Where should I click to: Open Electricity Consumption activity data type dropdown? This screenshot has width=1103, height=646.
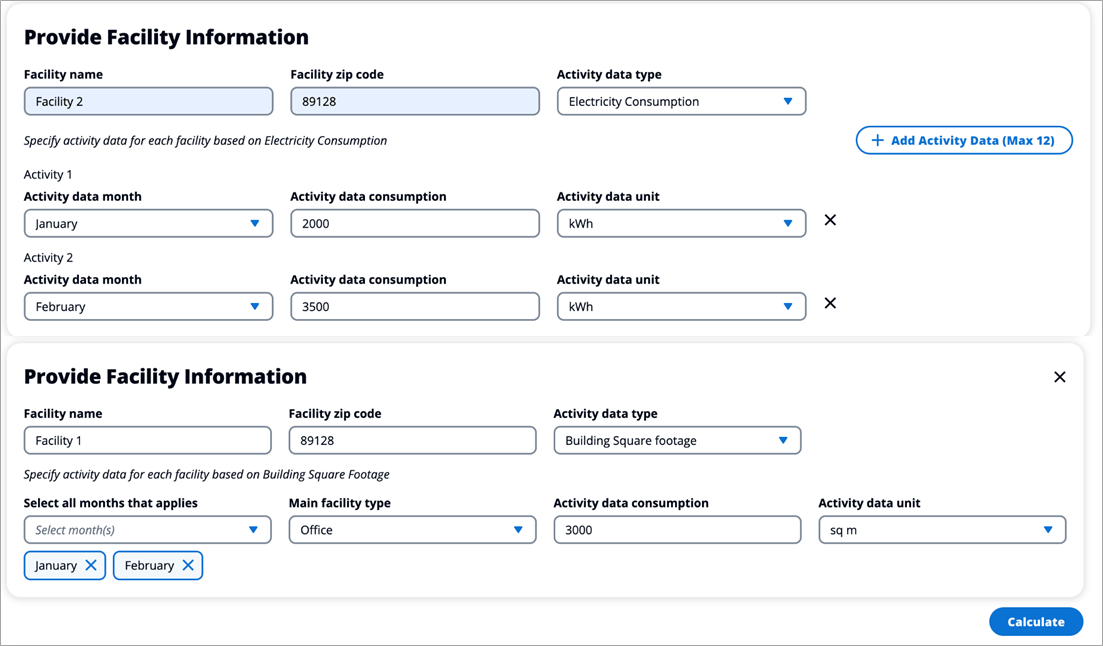coord(681,102)
